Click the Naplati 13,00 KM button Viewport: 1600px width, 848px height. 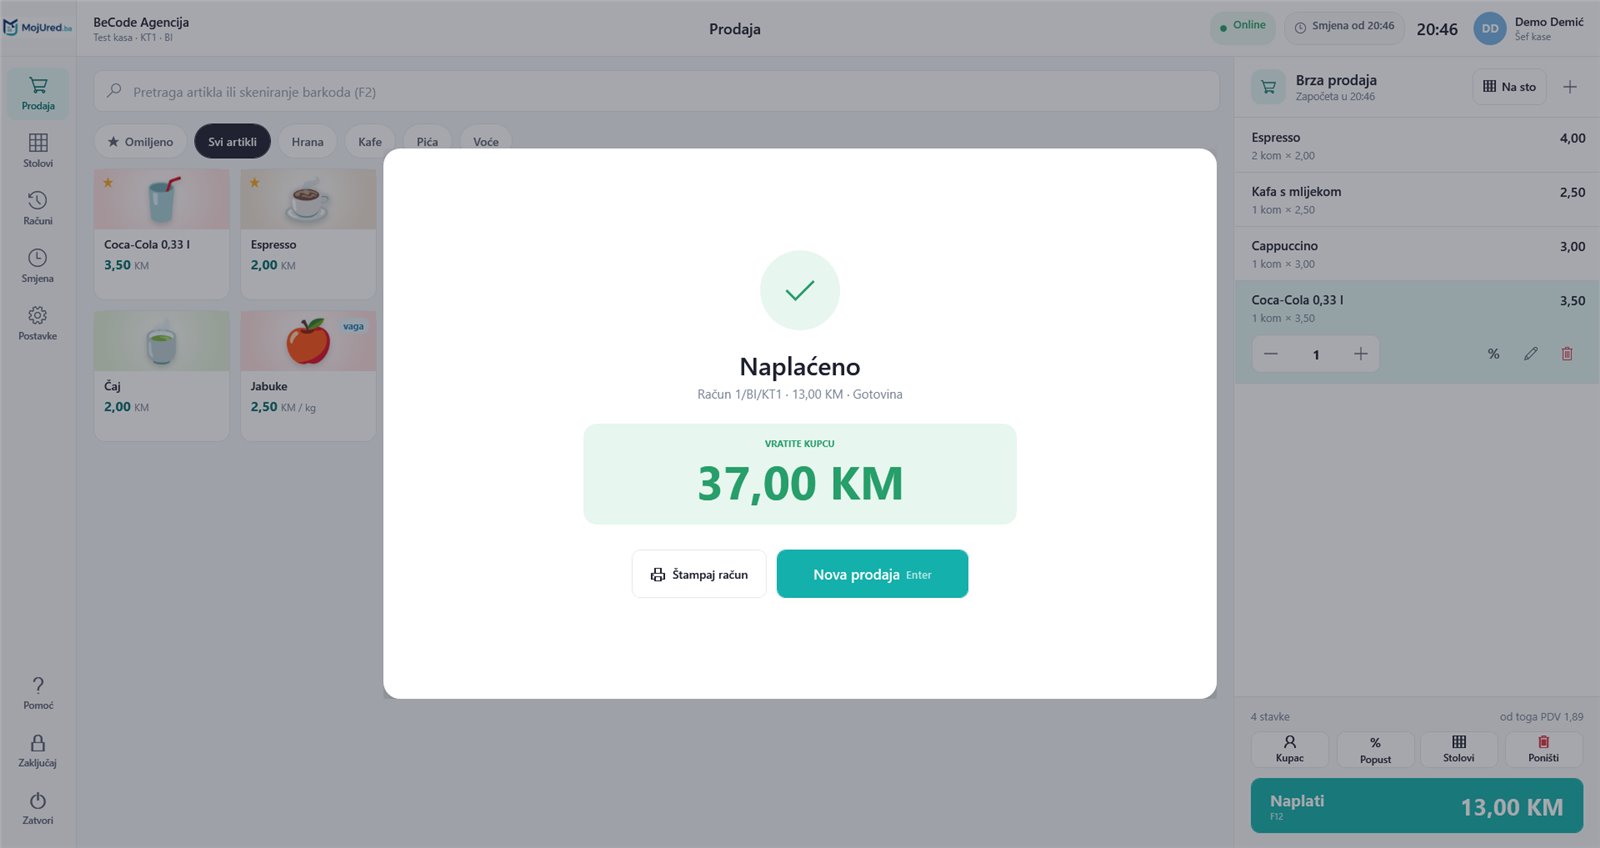pos(1417,806)
